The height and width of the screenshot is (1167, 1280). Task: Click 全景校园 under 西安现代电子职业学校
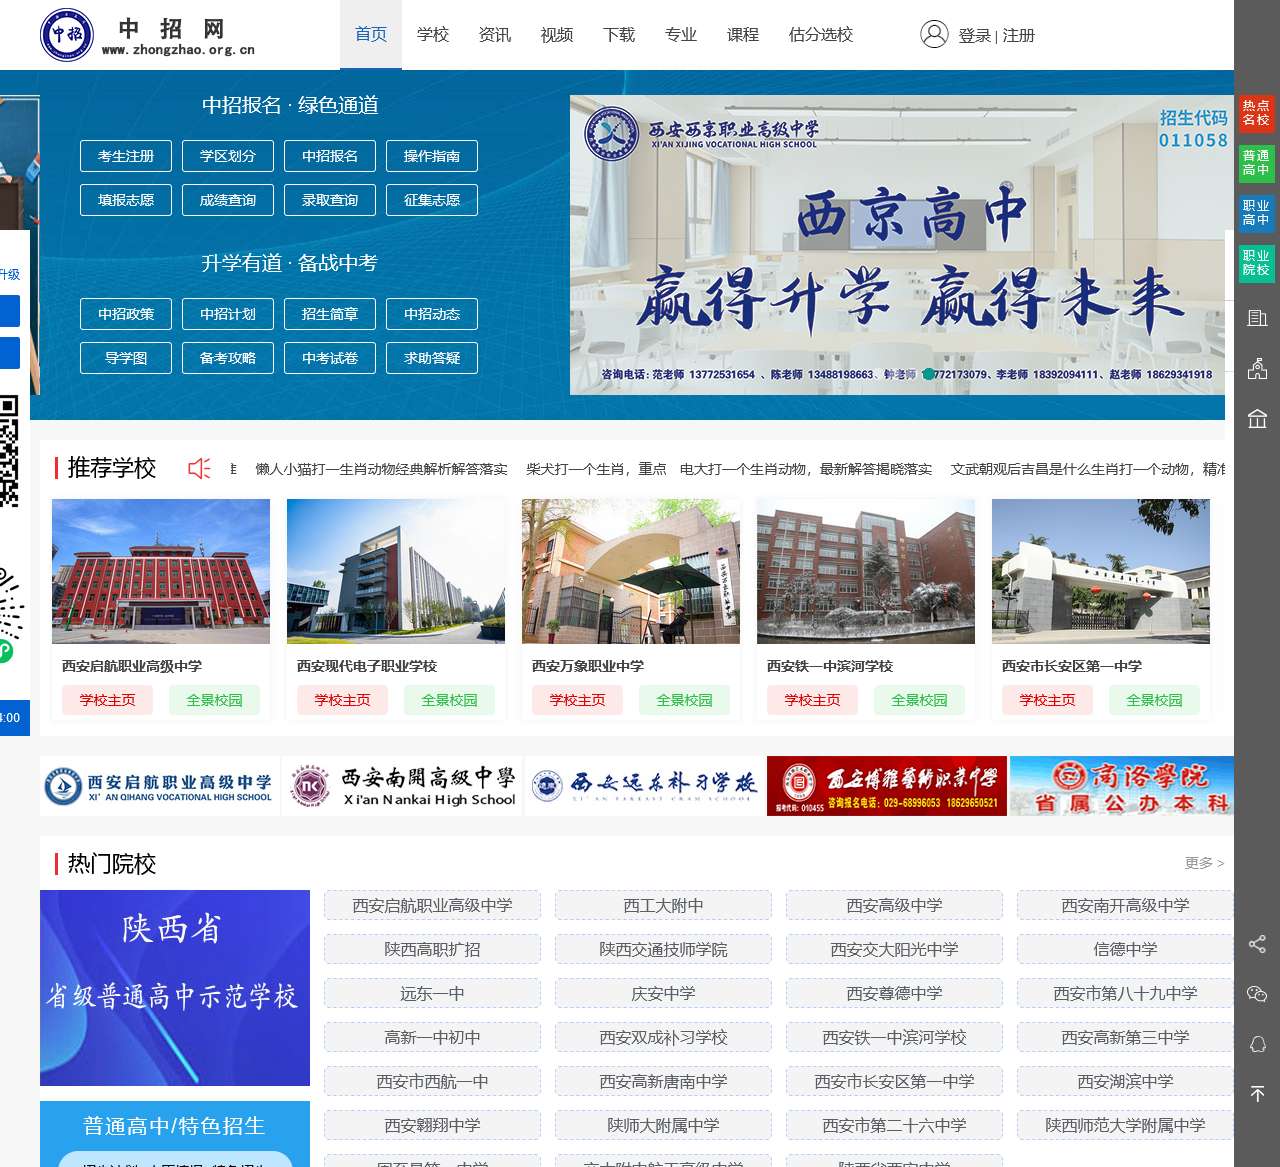(449, 700)
